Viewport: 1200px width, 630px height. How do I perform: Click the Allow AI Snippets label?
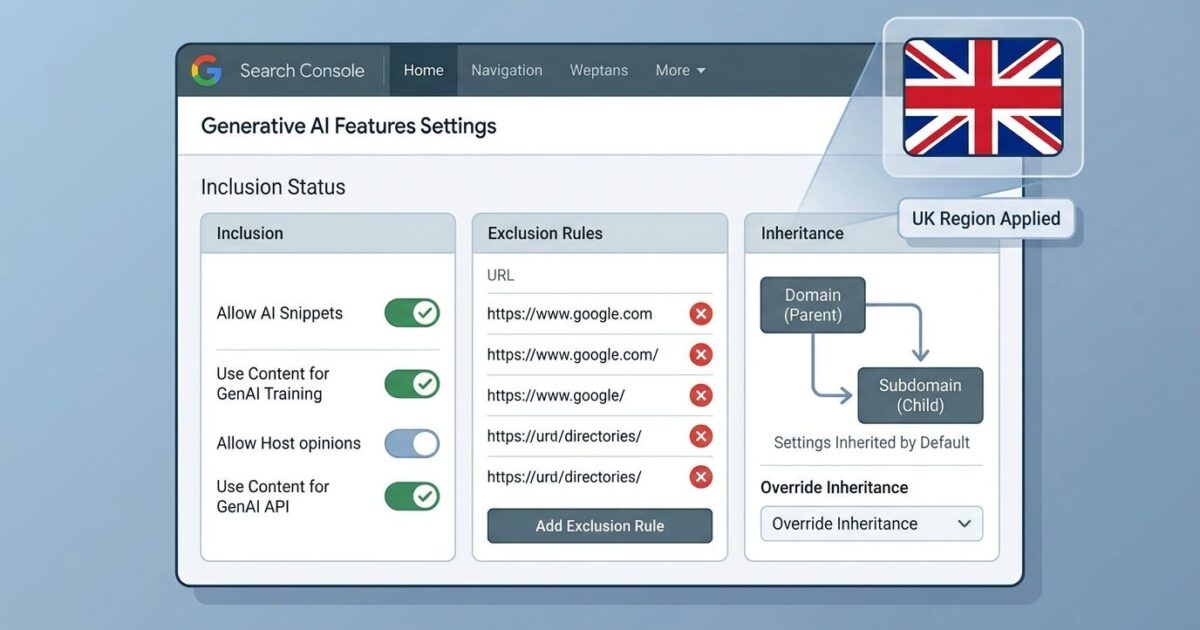click(280, 313)
